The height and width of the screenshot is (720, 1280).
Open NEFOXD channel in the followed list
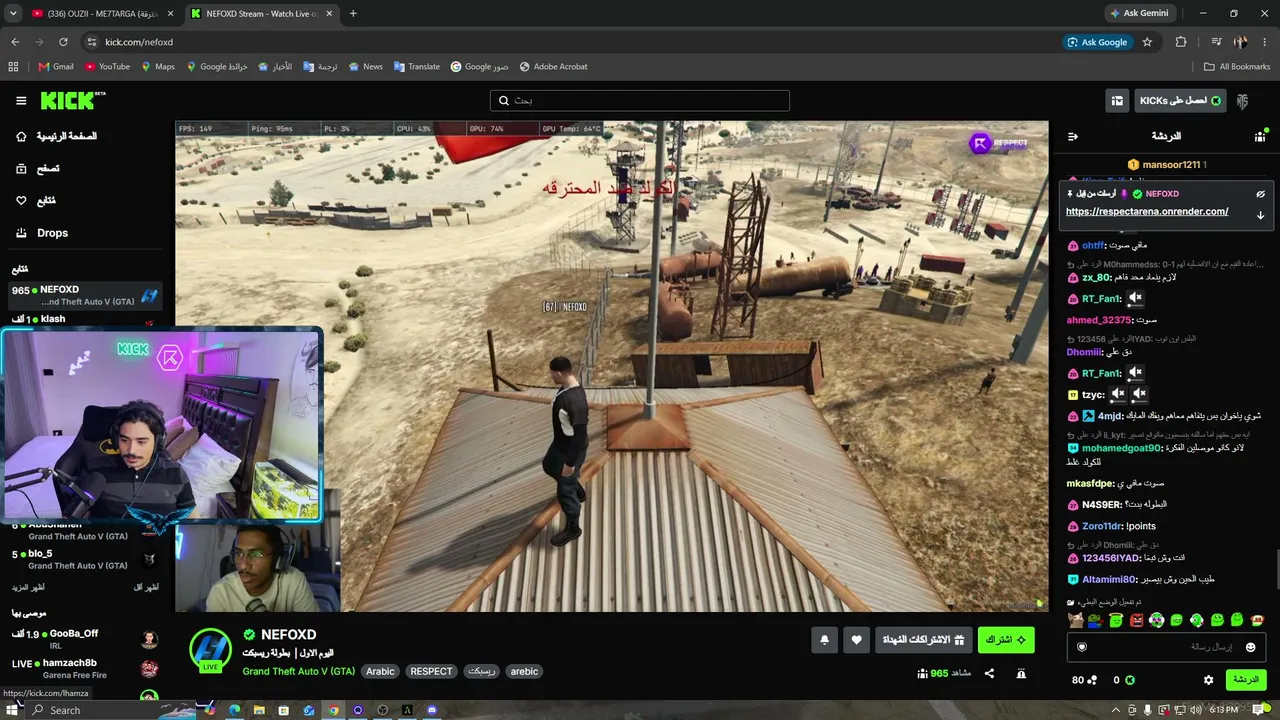pyautogui.click(x=85, y=295)
